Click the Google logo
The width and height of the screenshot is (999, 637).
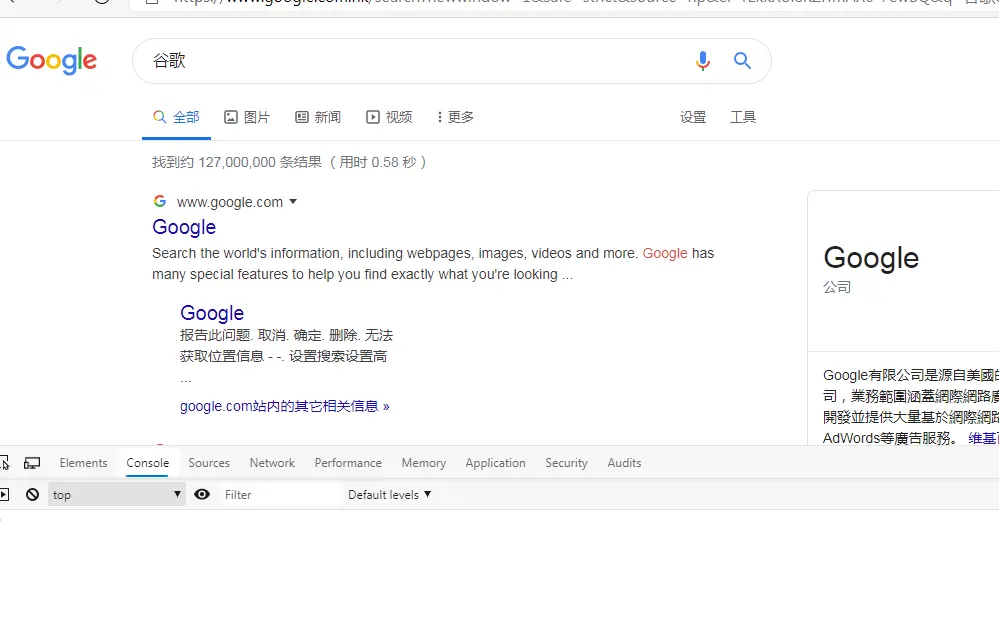[52, 61]
